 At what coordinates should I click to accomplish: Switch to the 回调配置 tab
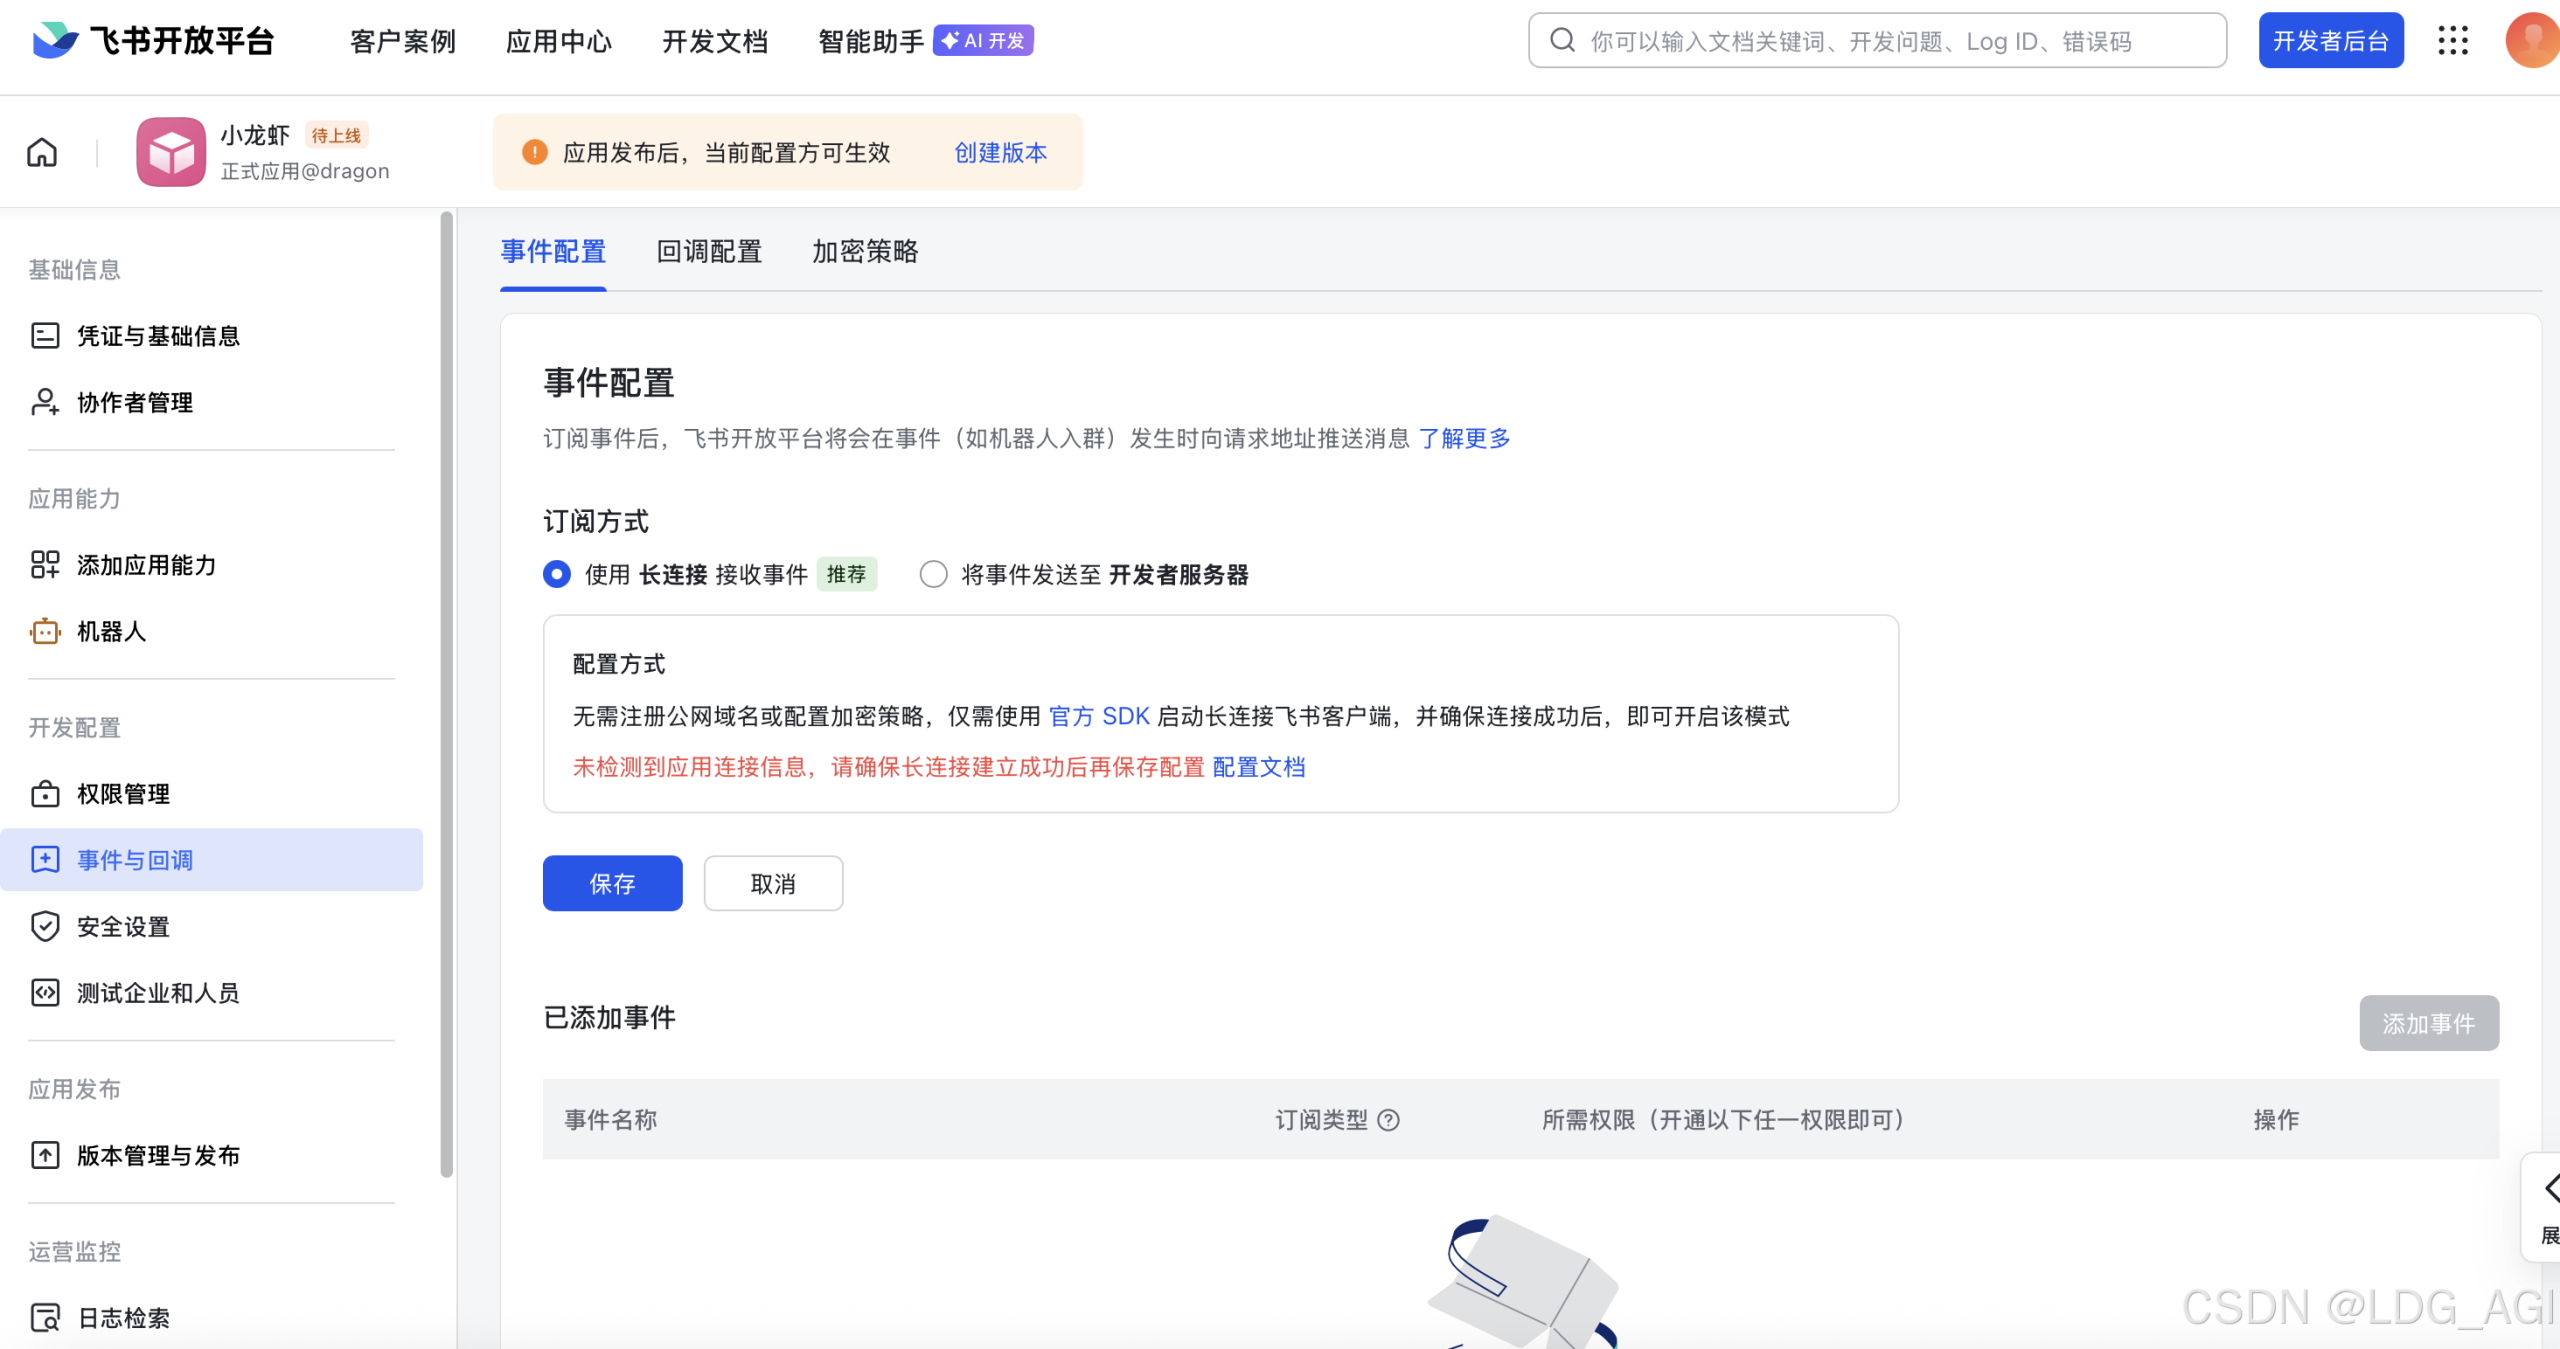(x=709, y=252)
